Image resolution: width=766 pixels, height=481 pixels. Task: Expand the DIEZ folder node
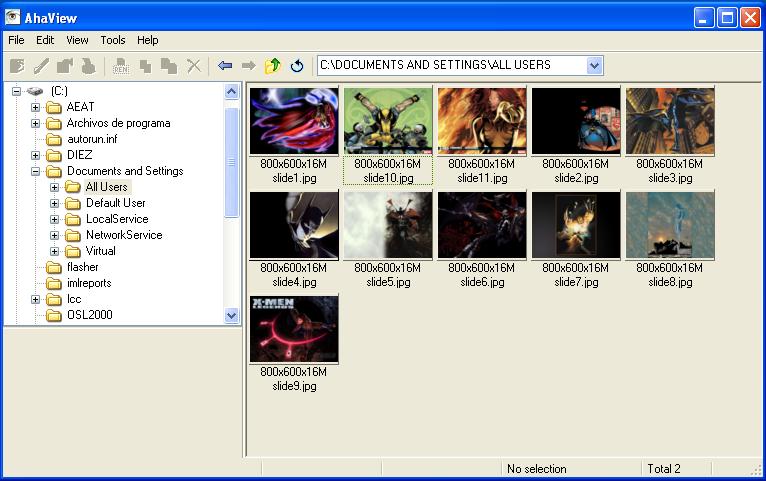click(35, 155)
